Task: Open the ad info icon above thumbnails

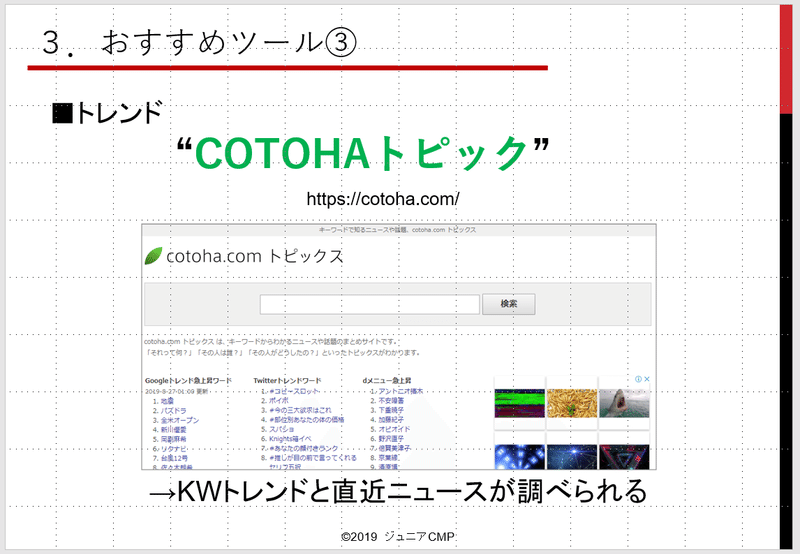Action: (x=638, y=379)
